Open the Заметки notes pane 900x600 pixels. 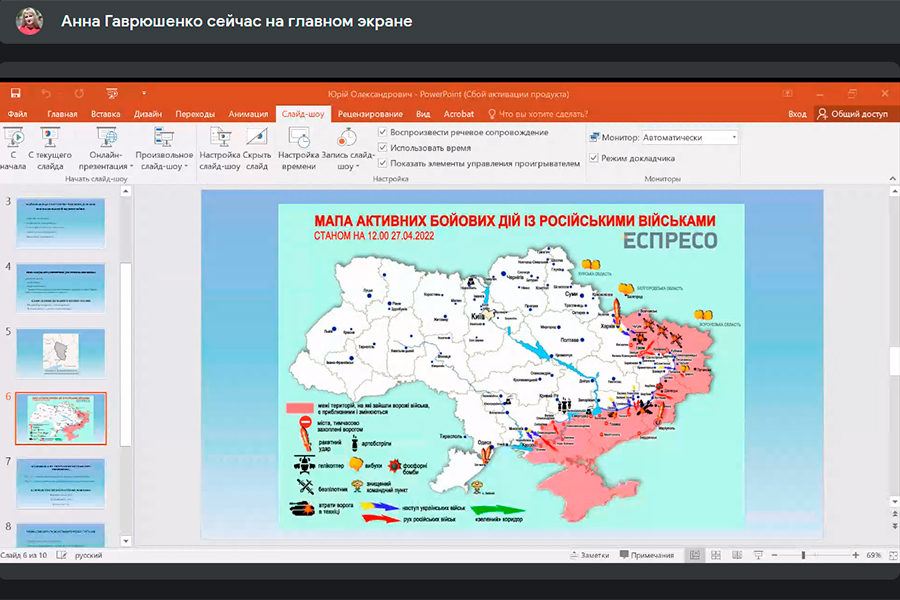[x=589, y=555]
